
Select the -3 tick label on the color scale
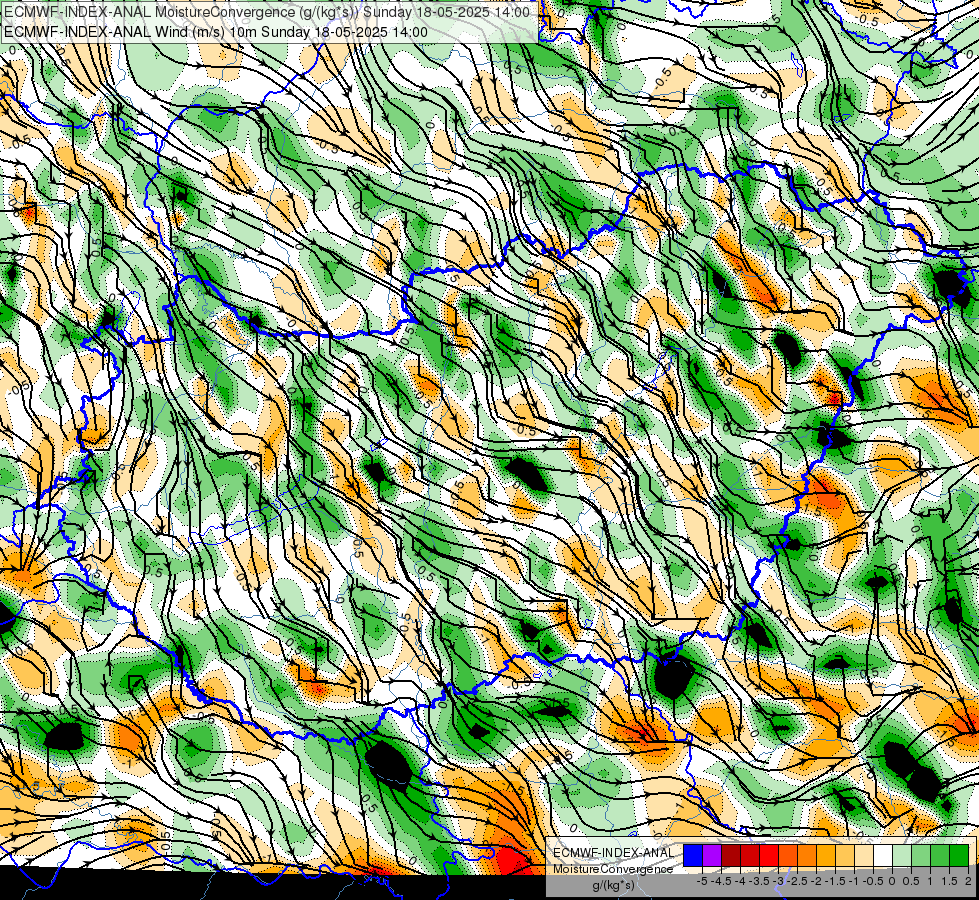click(778, 881)
